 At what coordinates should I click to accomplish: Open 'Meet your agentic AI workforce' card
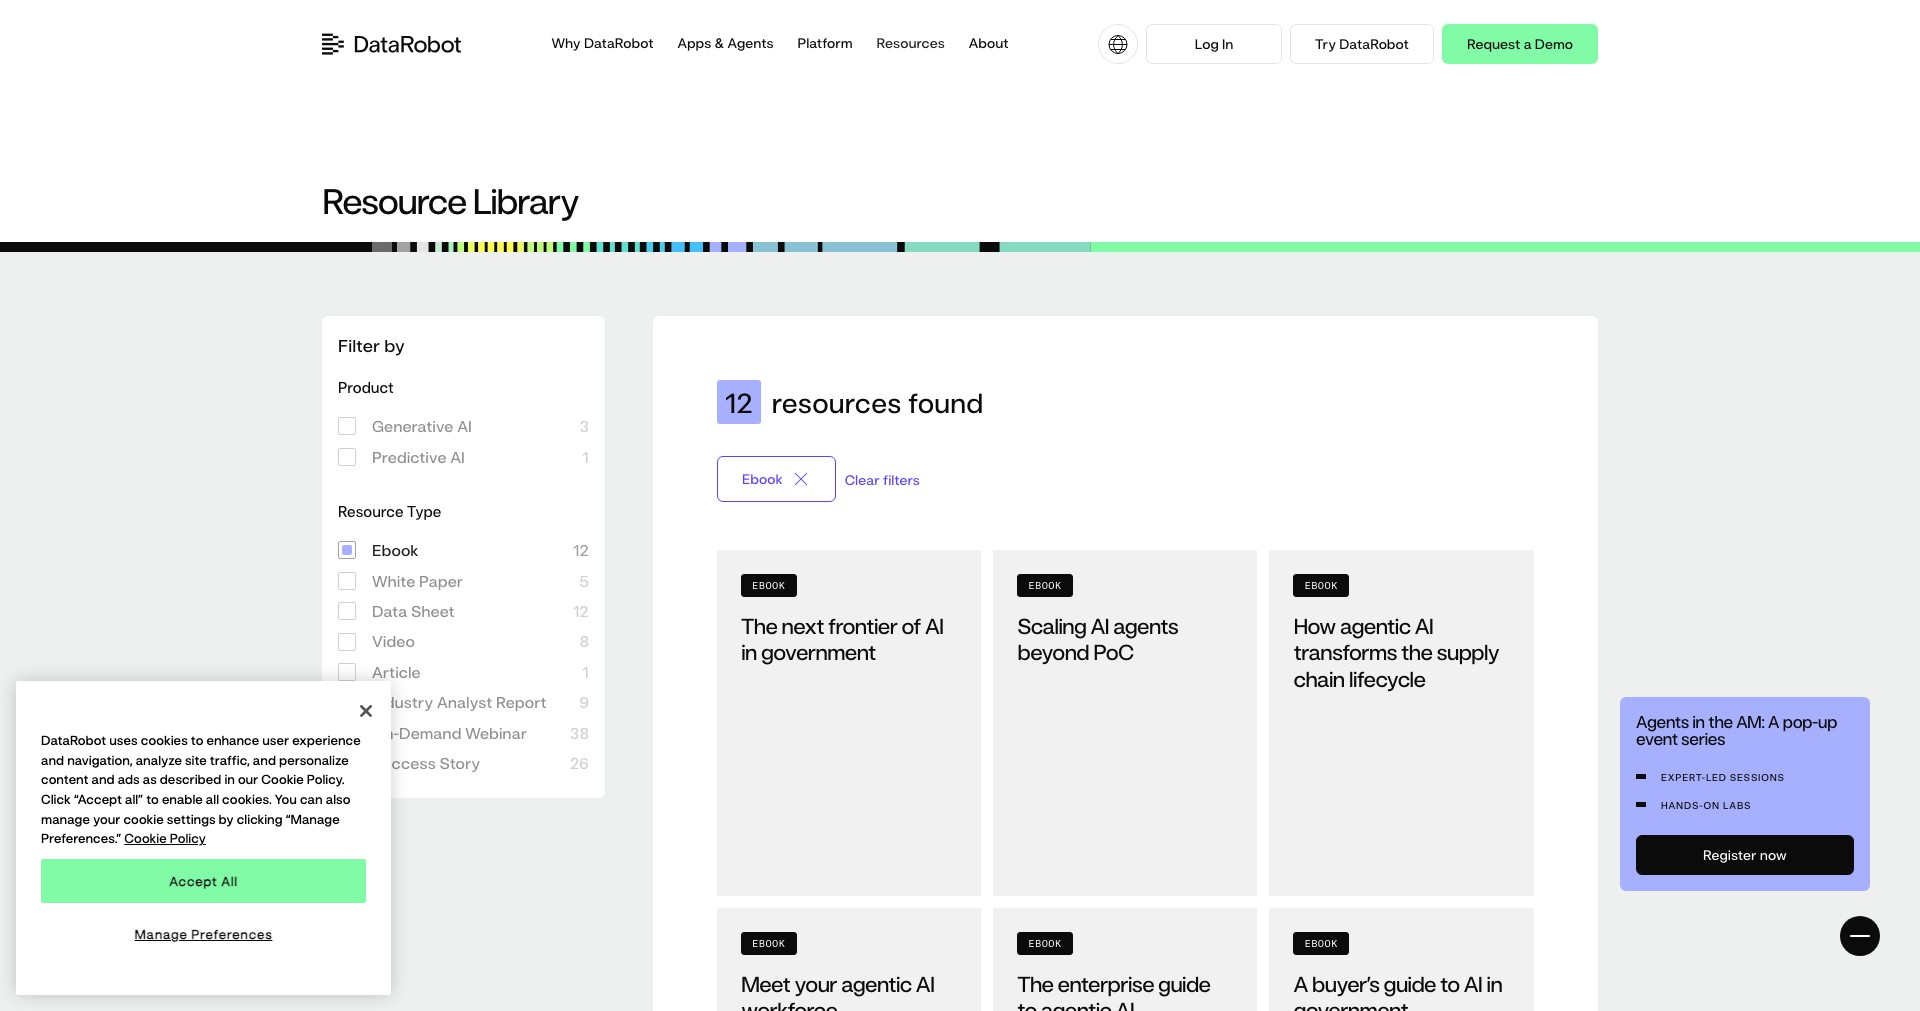tap(849, 960)
